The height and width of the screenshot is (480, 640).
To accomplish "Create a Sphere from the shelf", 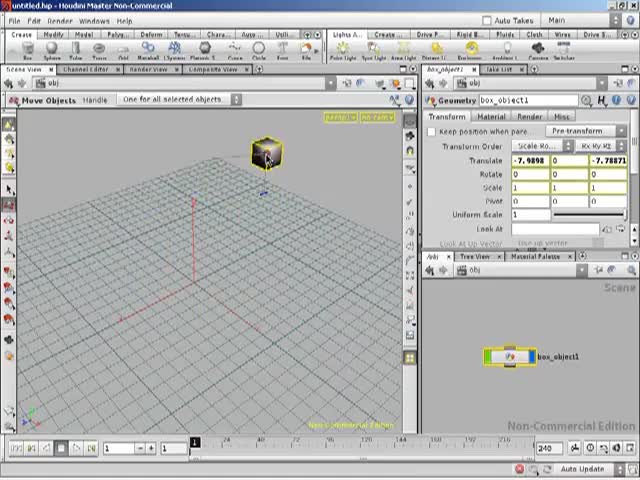I will point(52,51).
